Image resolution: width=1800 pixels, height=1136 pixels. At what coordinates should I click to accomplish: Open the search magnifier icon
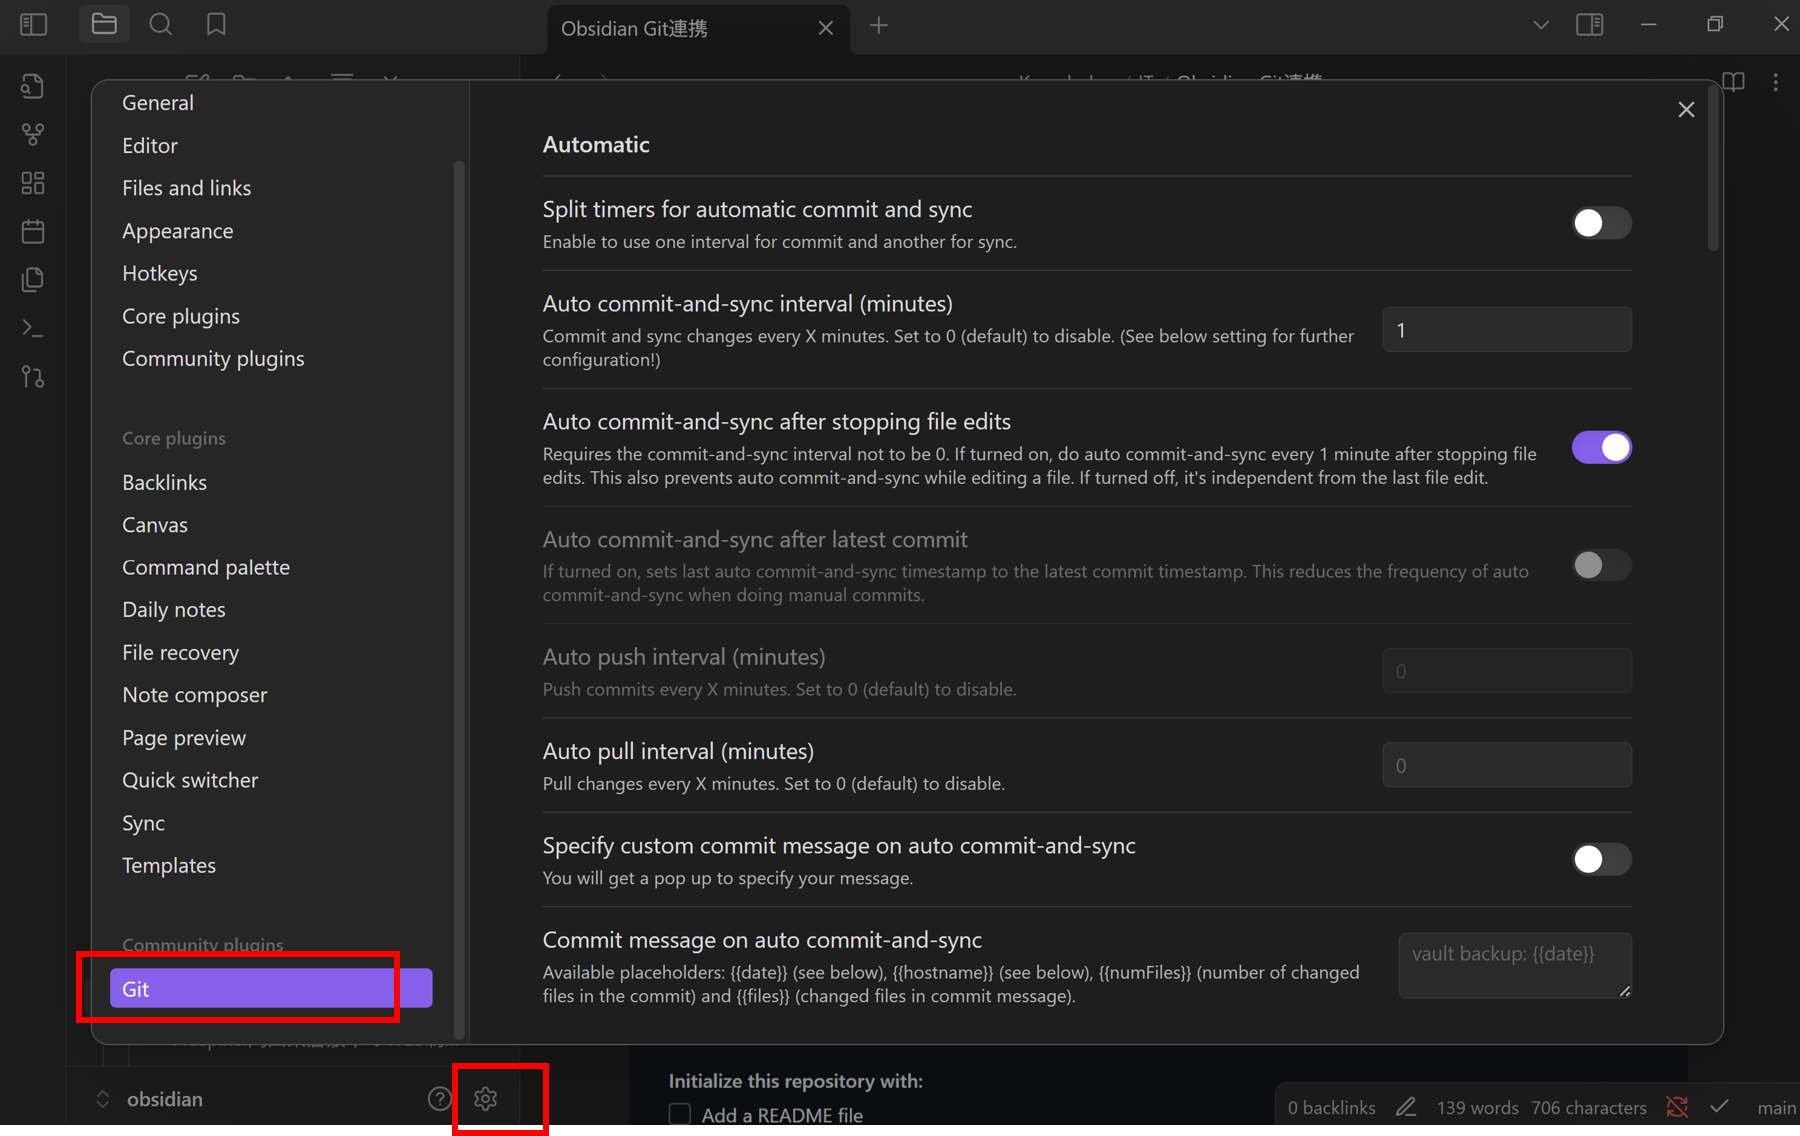(x=160, y=25)
